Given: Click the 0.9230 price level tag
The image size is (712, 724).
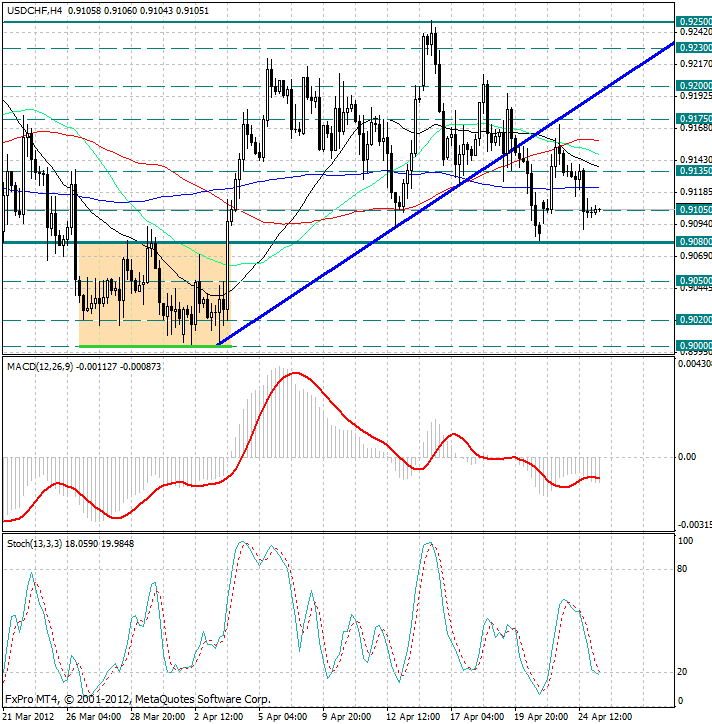Looking at the screenshot, I should pos(695,47).
